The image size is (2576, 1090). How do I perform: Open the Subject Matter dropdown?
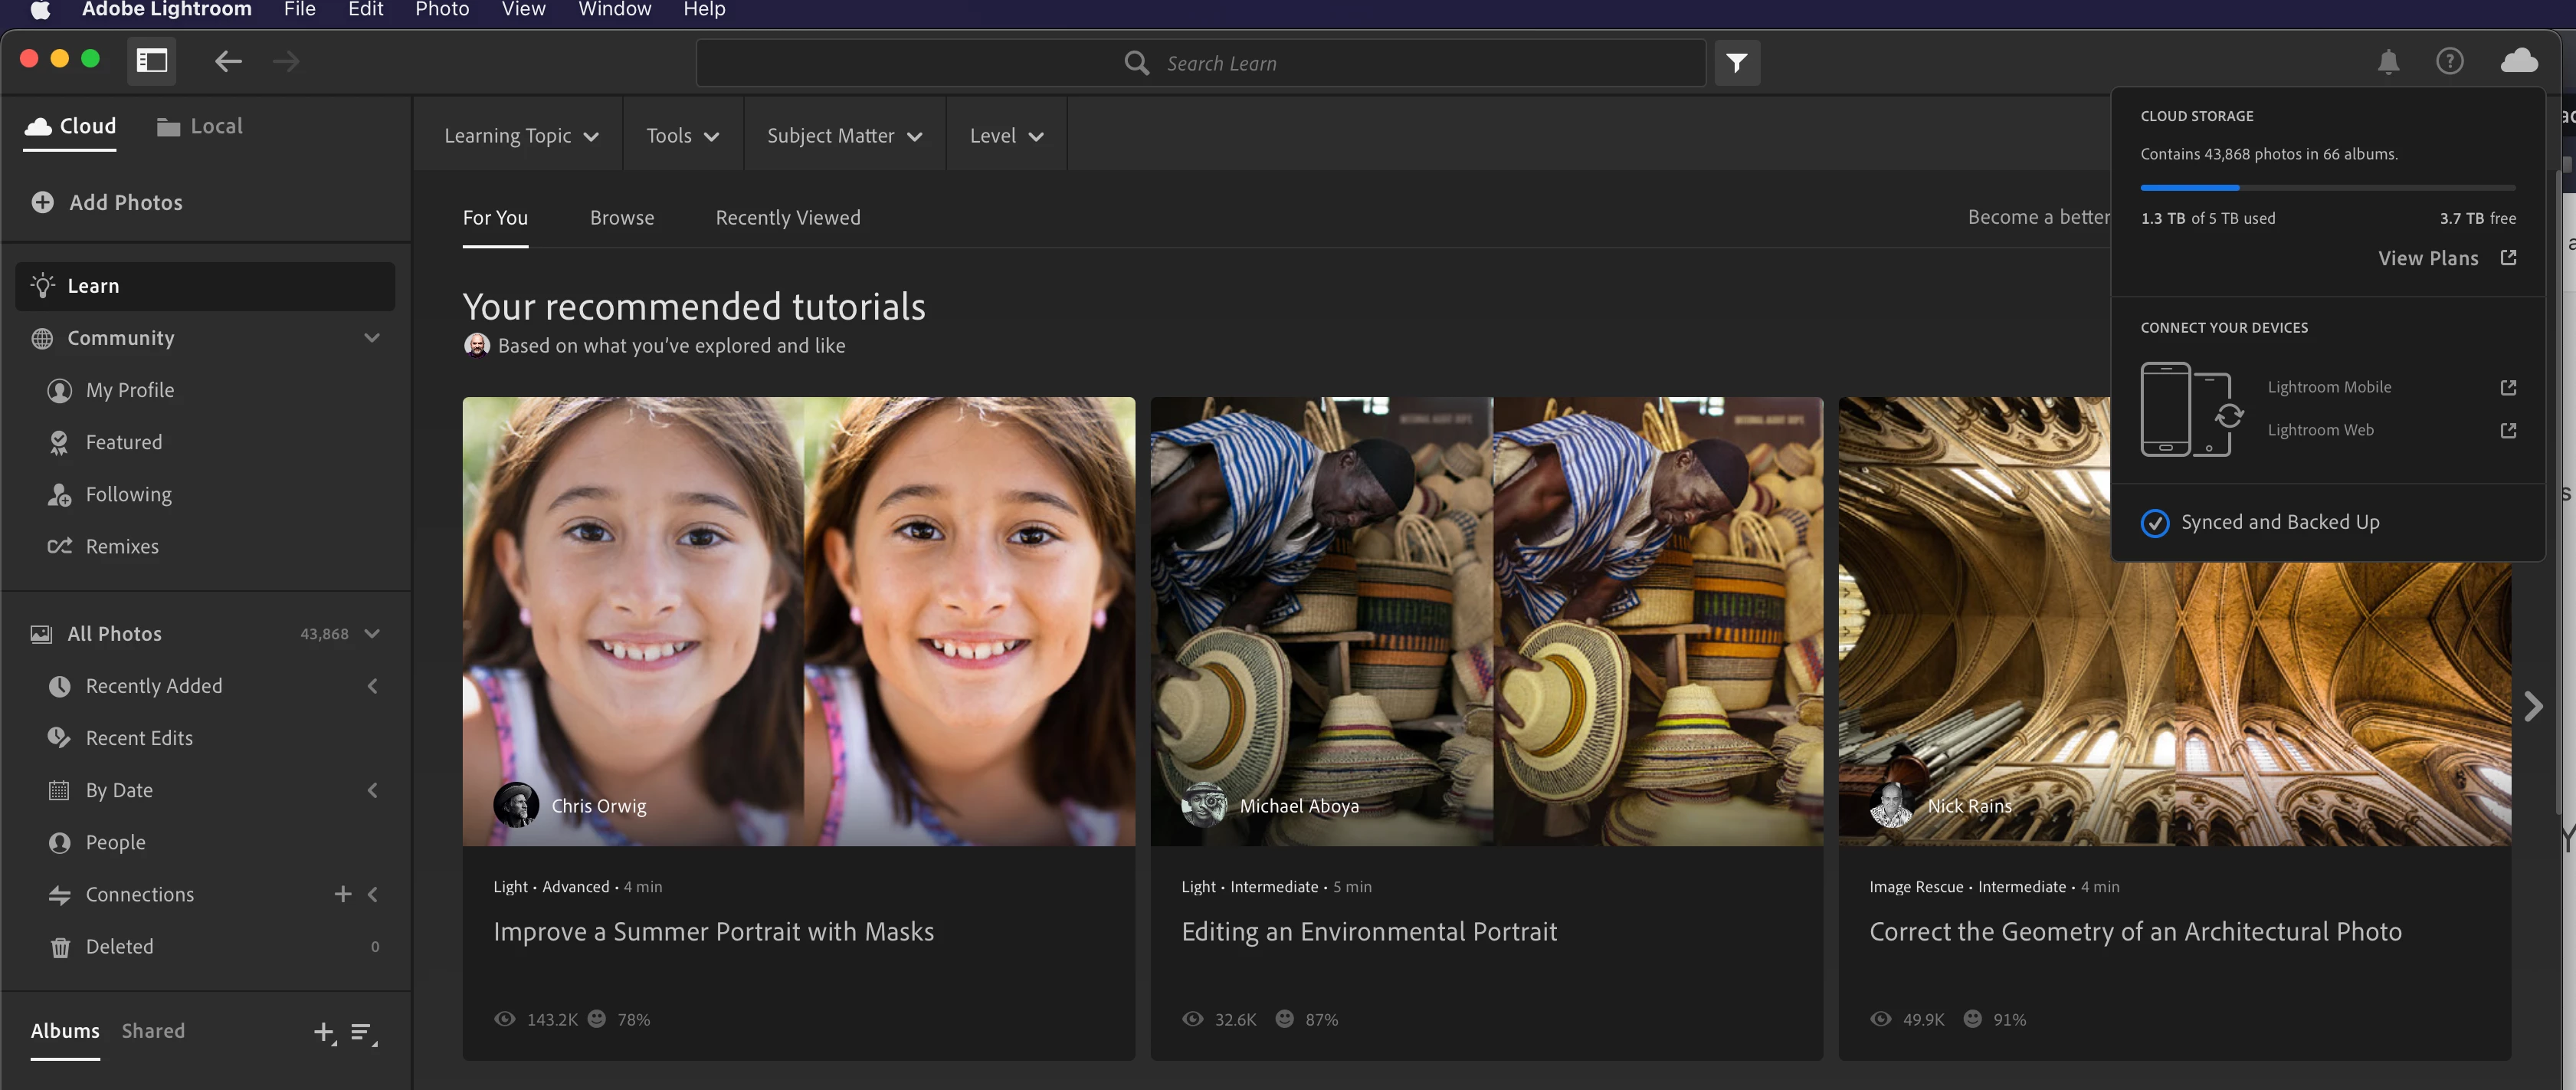click(x=844, y=136)
